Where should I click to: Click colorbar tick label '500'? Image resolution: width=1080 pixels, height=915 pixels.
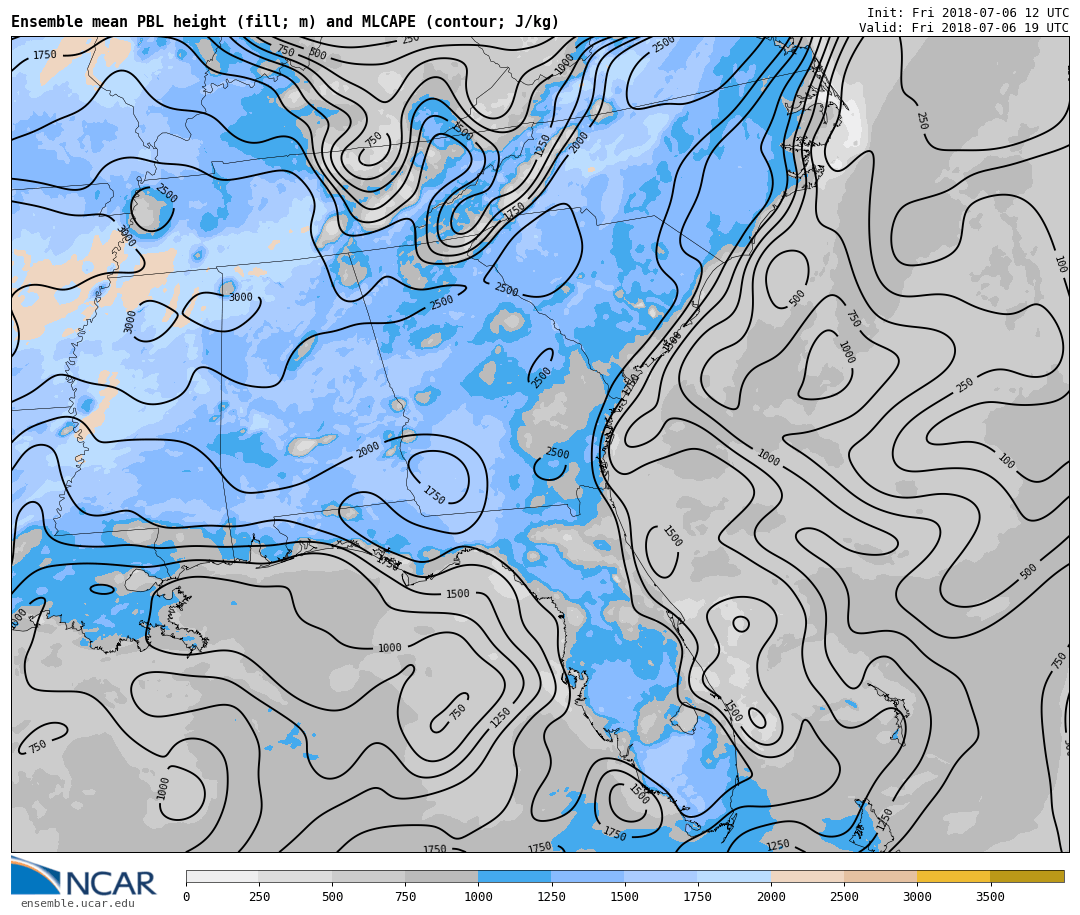tap(332, 896)
